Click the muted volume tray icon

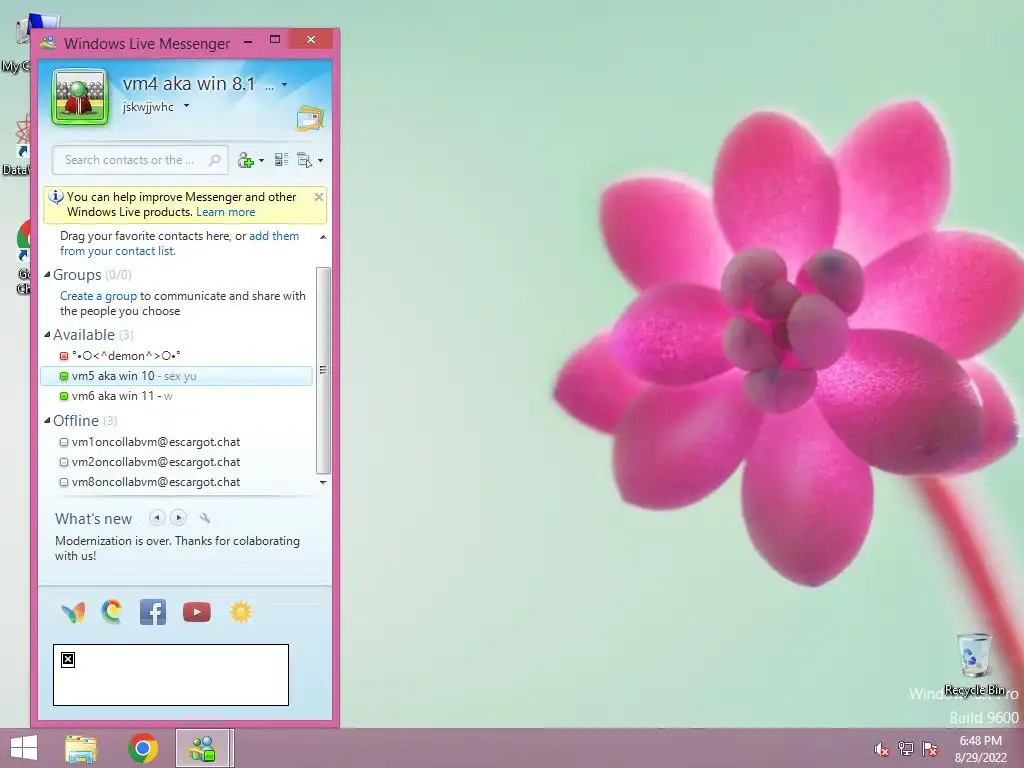881,749
